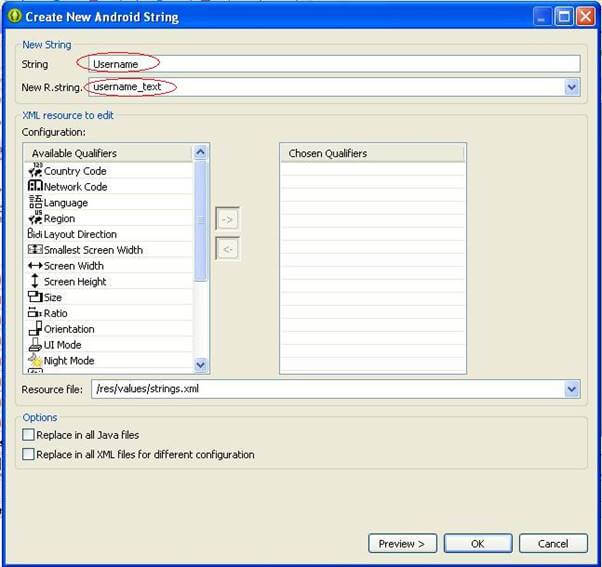This screenshot has height=567, width=602.
Task: Click the Night Mode qualifier icon
Action: pyautogui.click(x=35, y=360)
